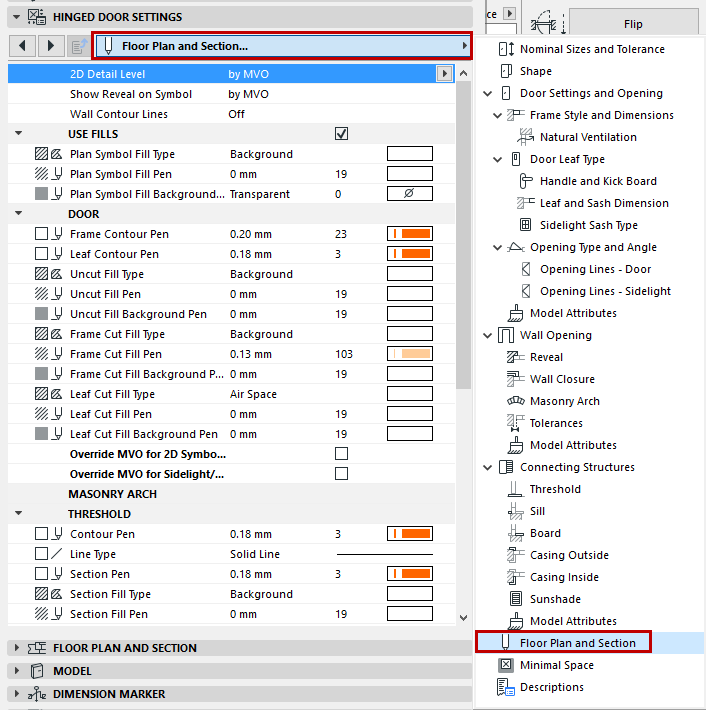Check the Leaf Contour Pen box
The height and width of the screenshot is (710, 706).
41,254
